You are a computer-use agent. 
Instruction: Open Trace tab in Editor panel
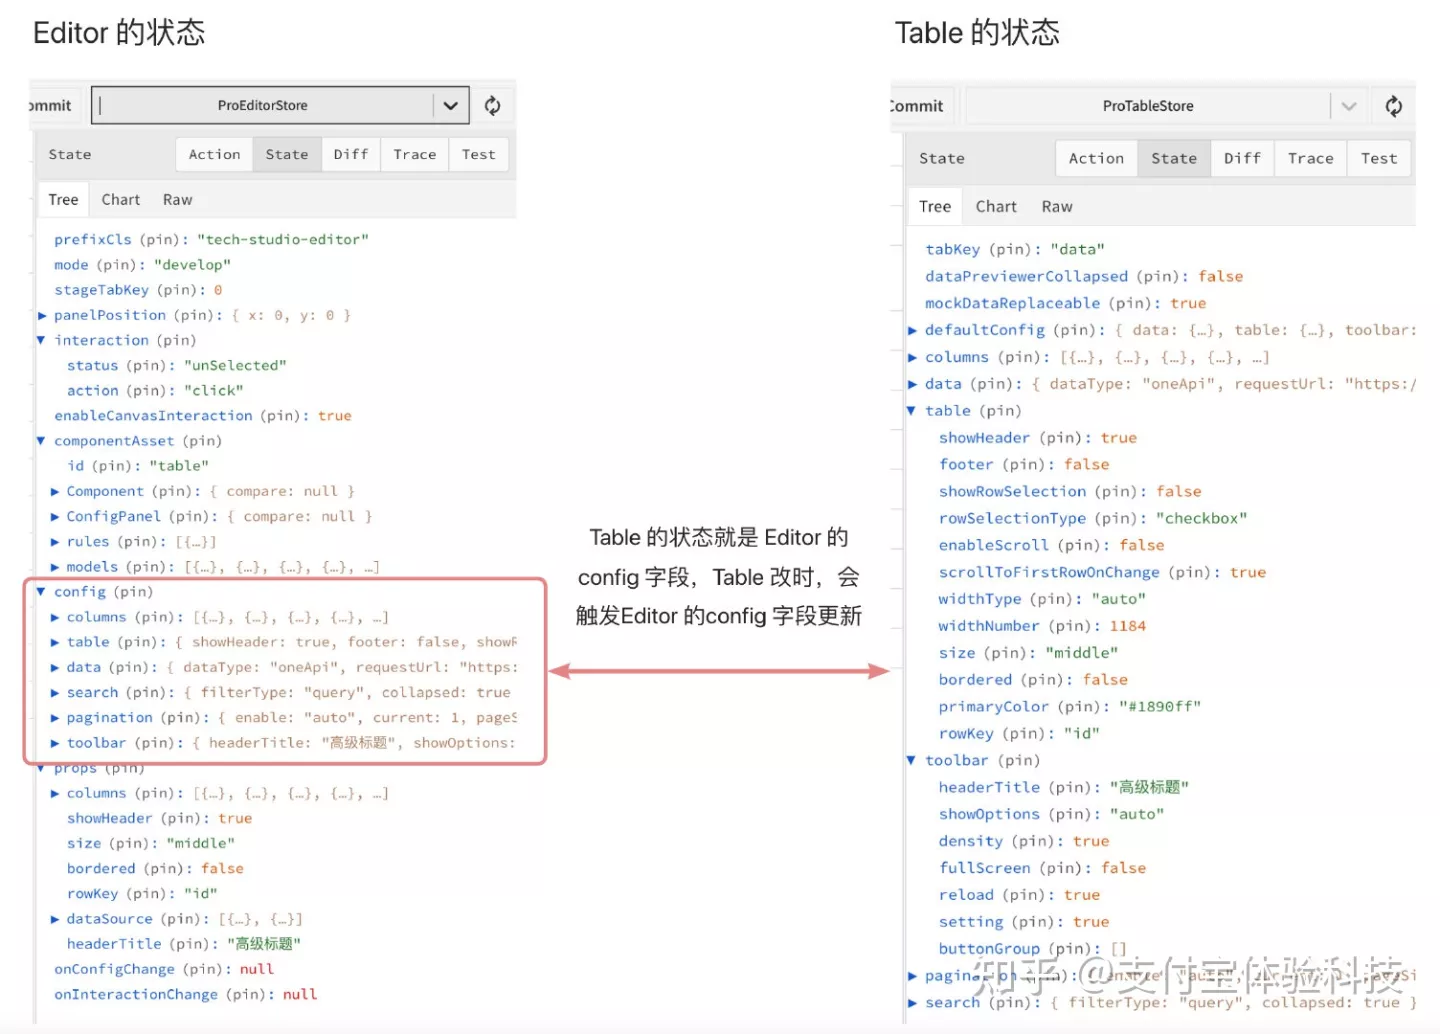coord(415,154)
